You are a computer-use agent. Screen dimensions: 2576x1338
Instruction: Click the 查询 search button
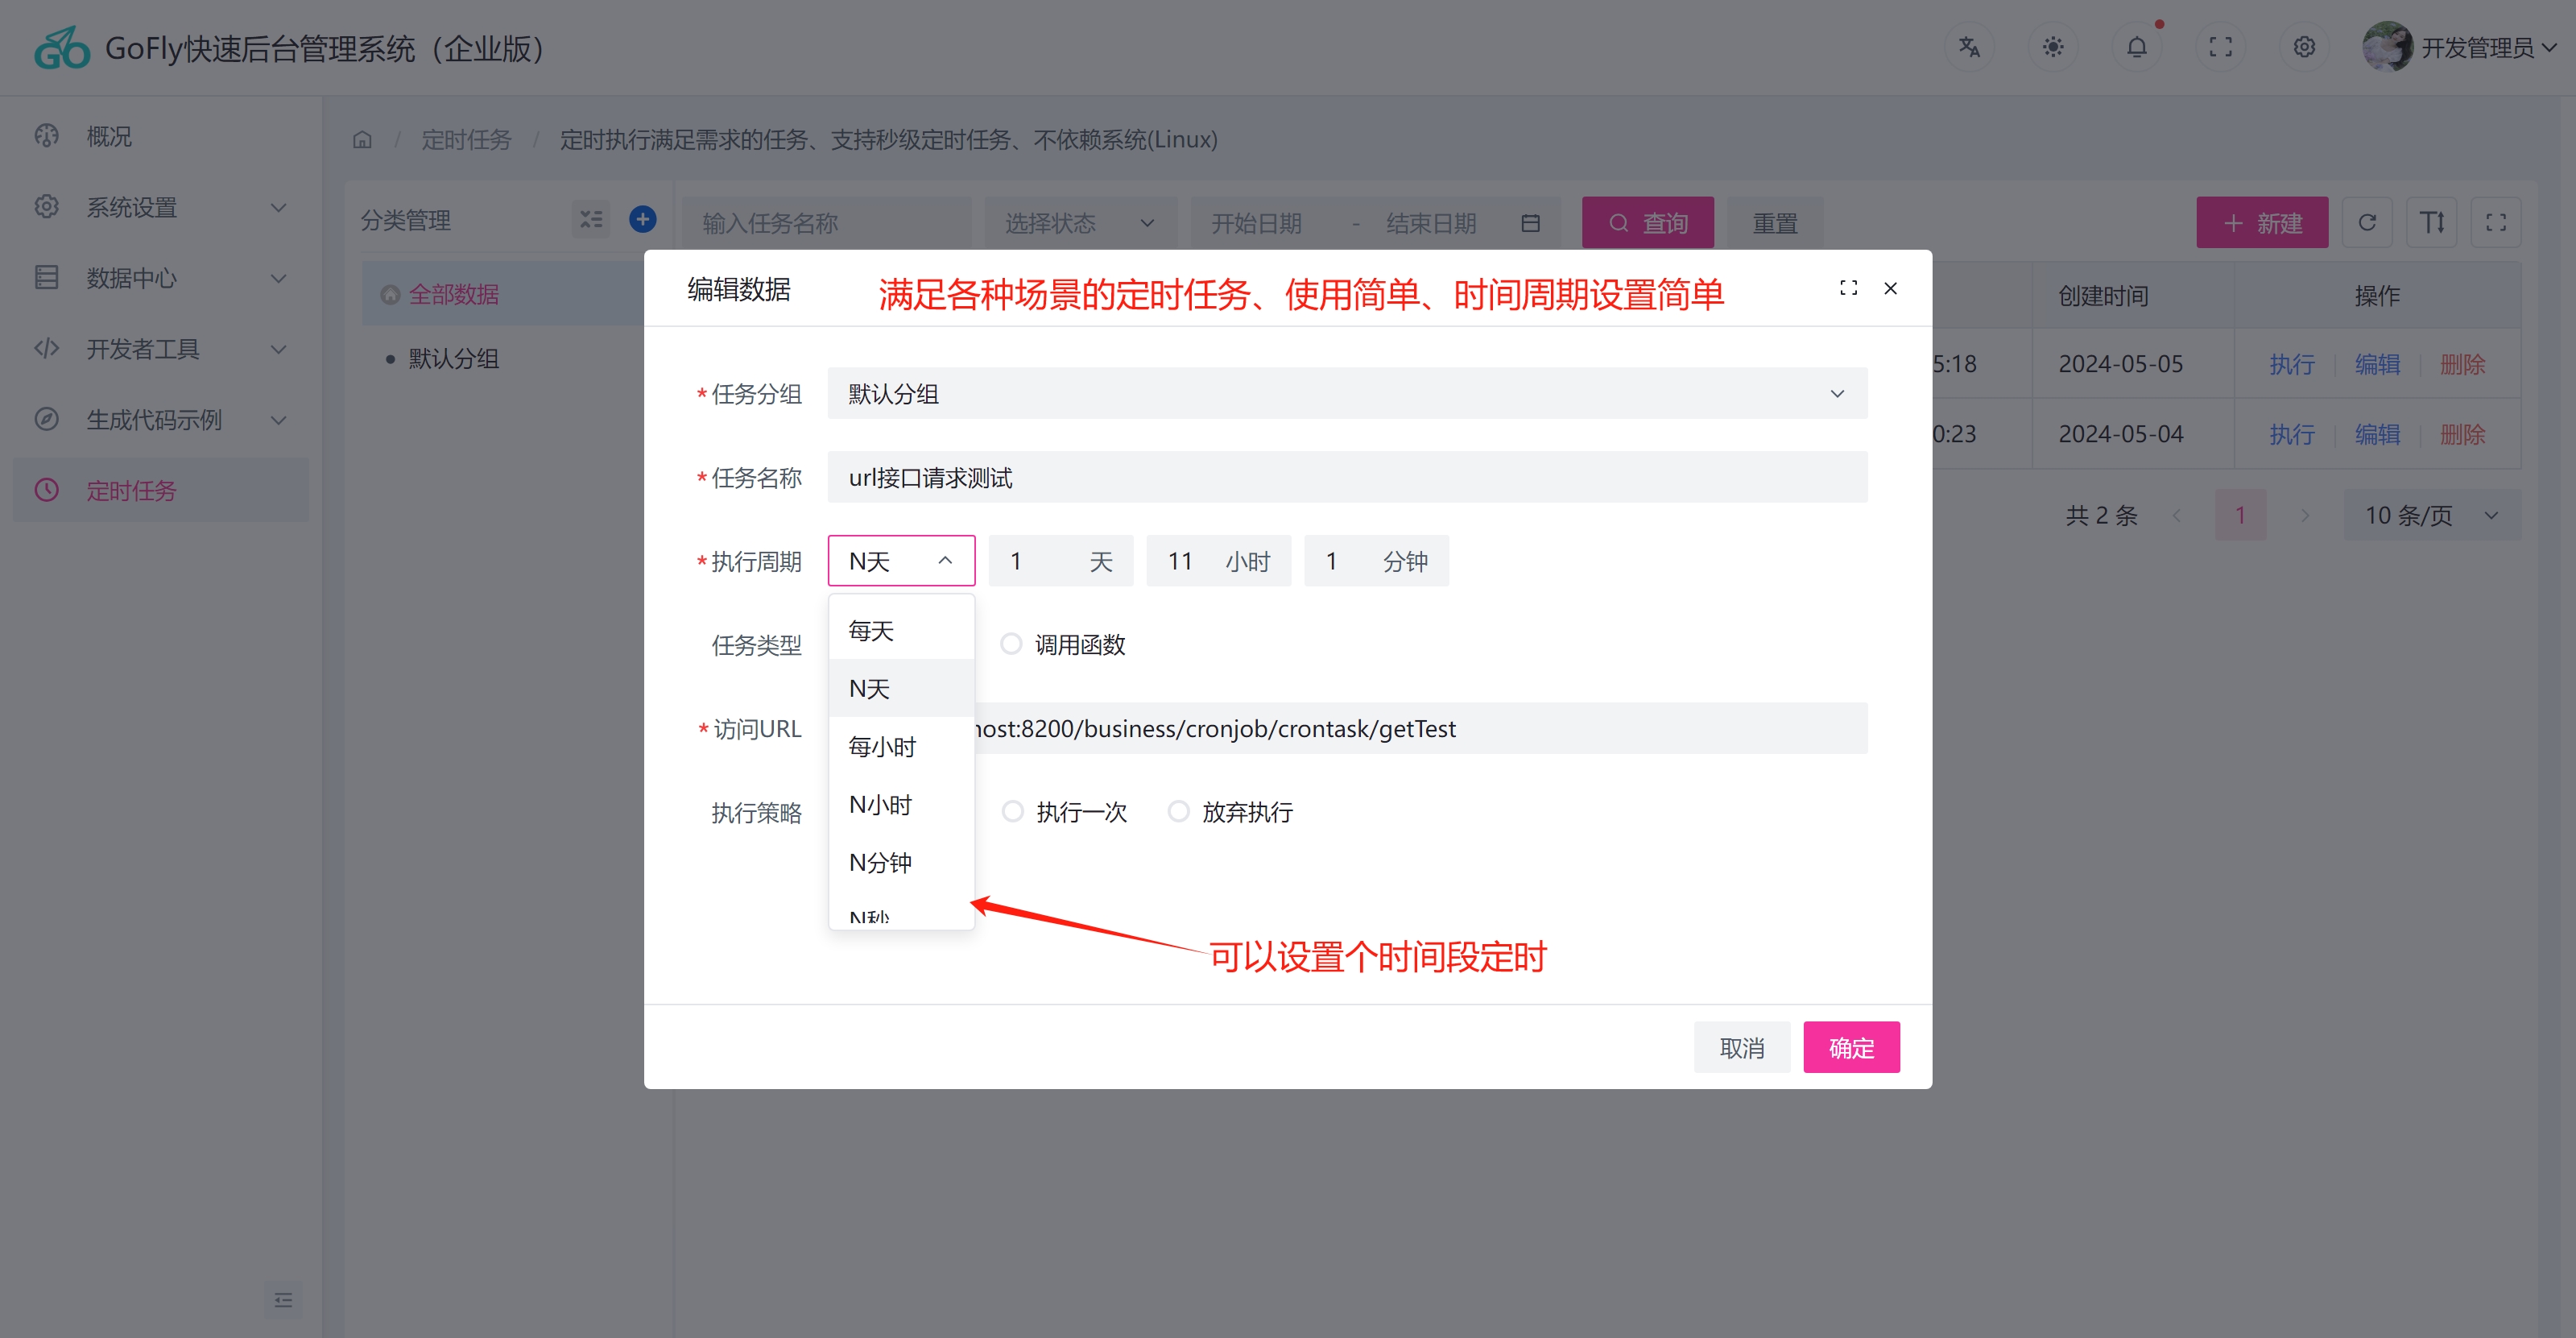click(x=1648, y=222)
